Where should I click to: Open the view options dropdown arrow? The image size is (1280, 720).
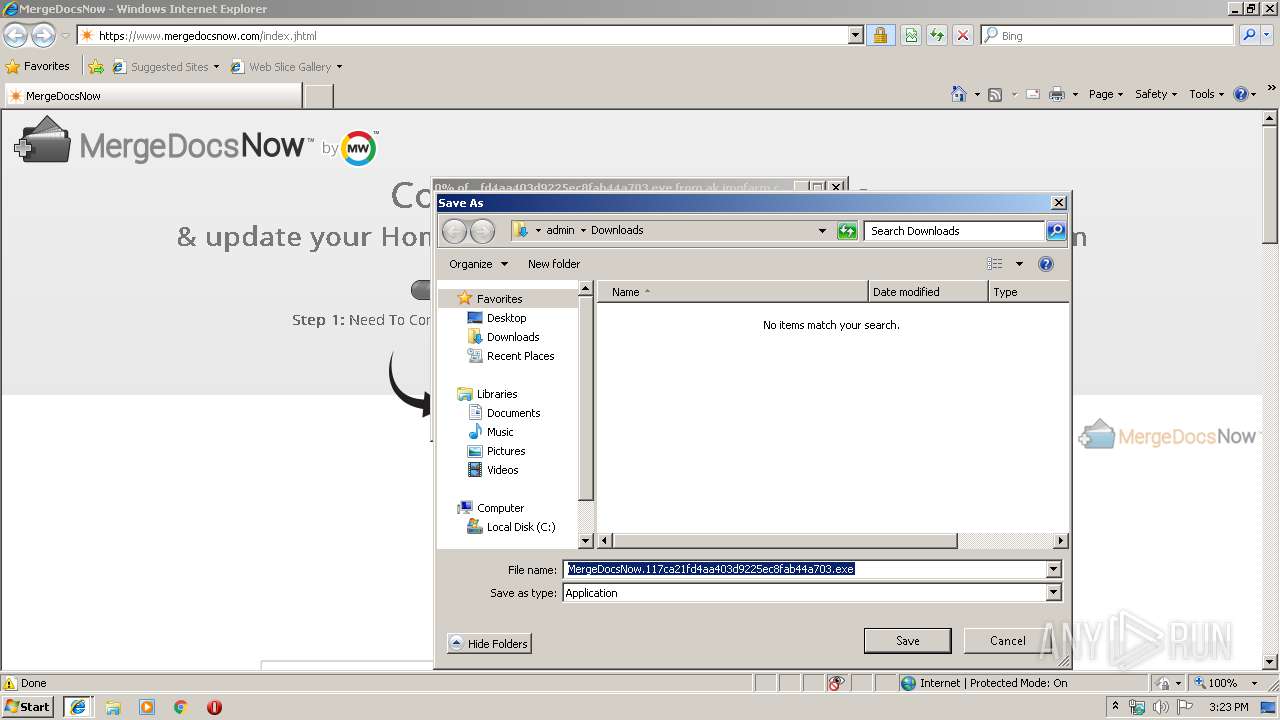[1019, 264]
